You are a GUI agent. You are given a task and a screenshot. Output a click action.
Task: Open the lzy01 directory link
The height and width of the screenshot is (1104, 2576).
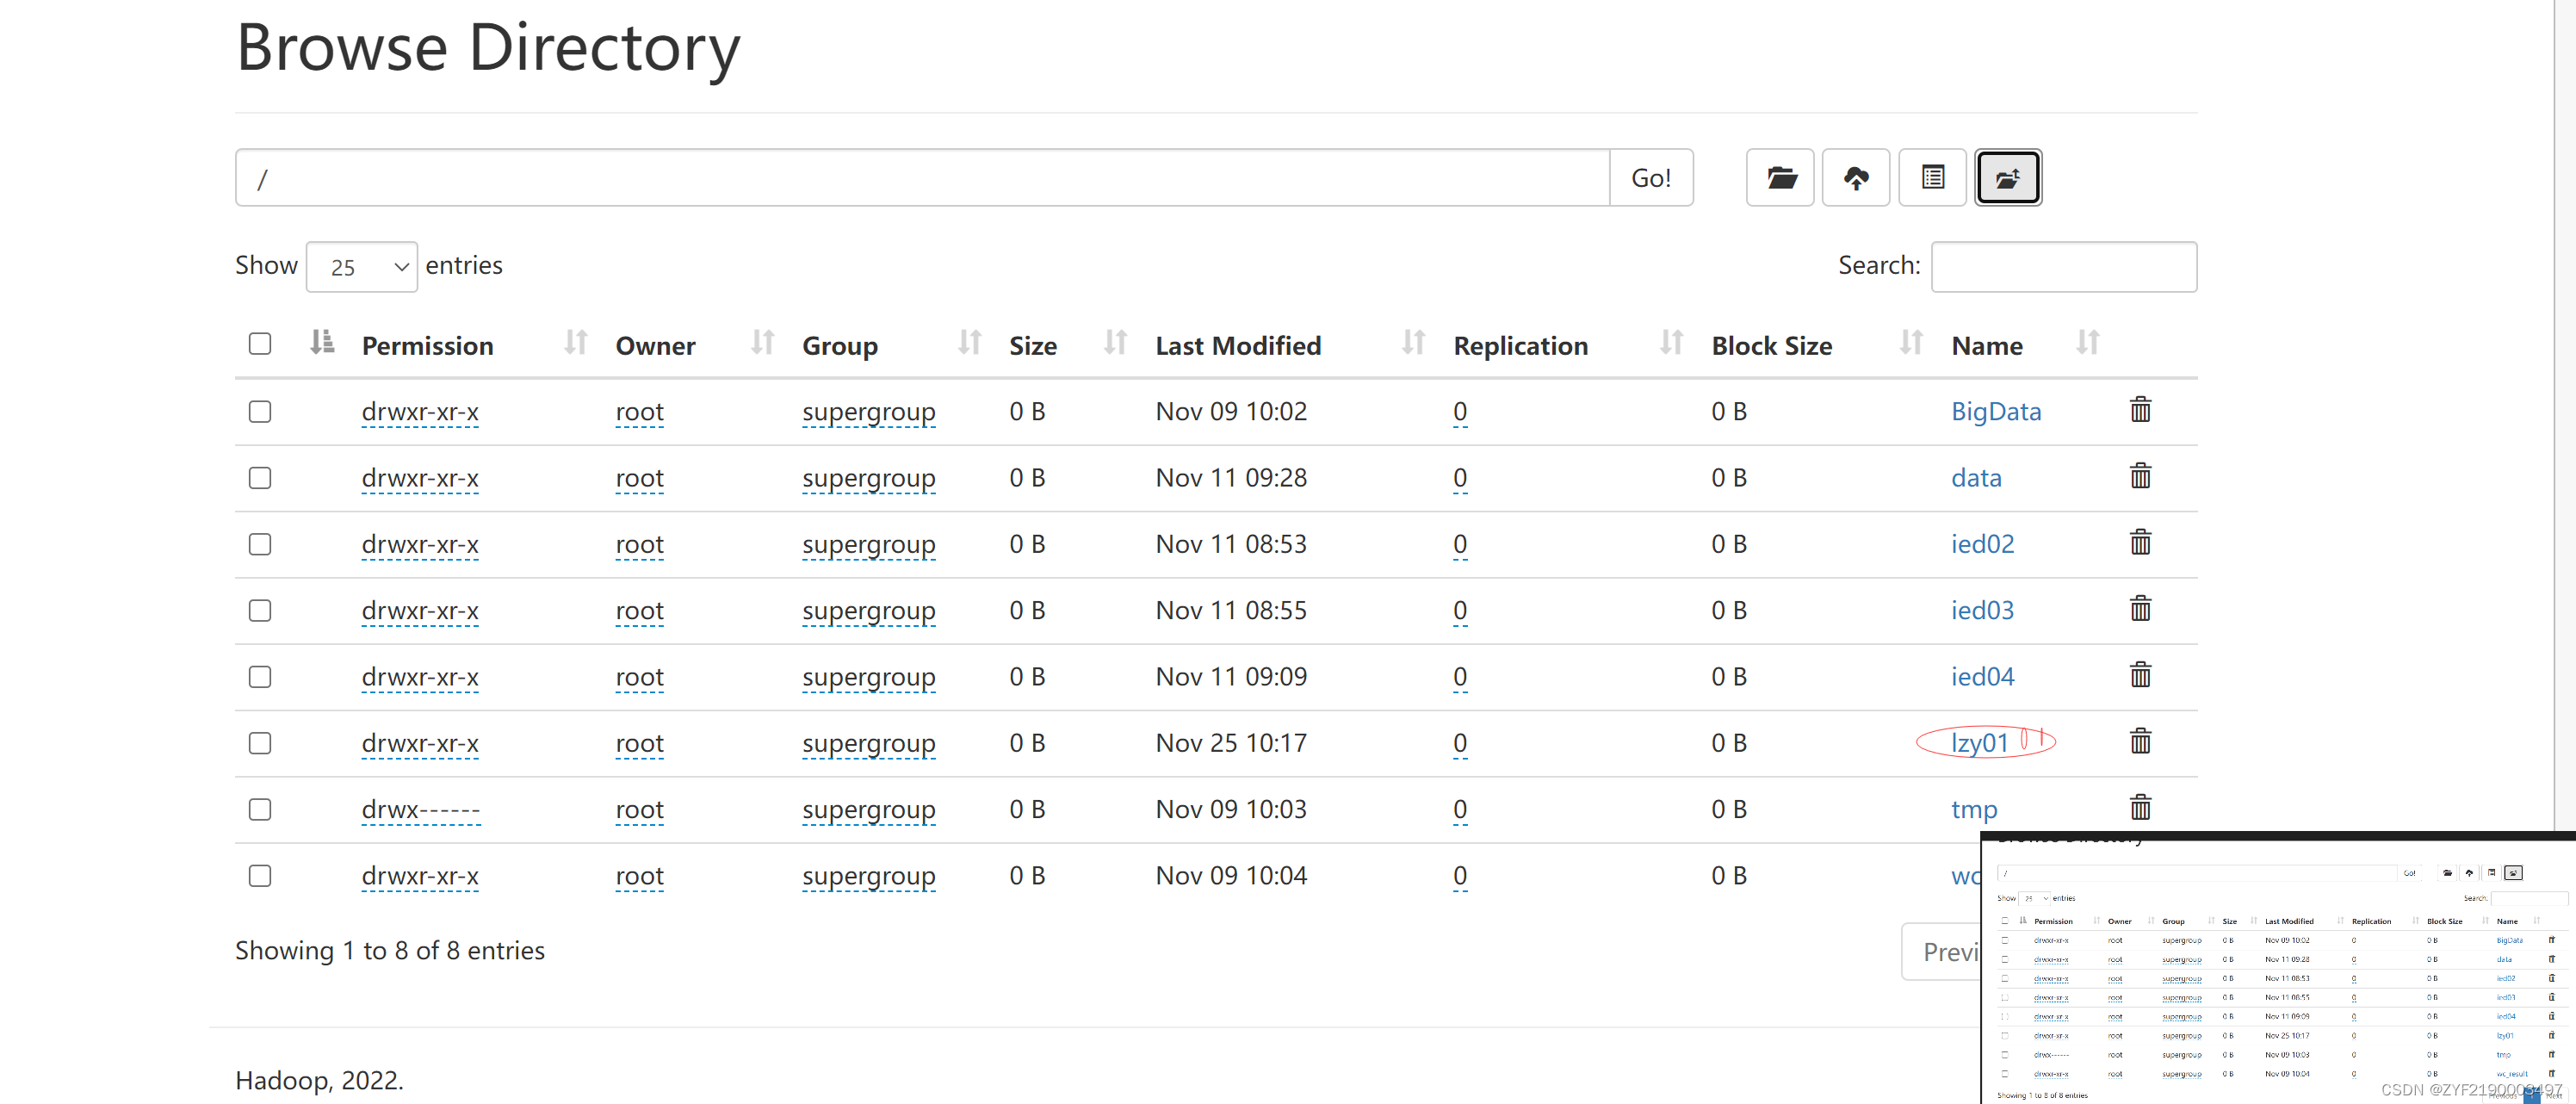point(1978,743)
